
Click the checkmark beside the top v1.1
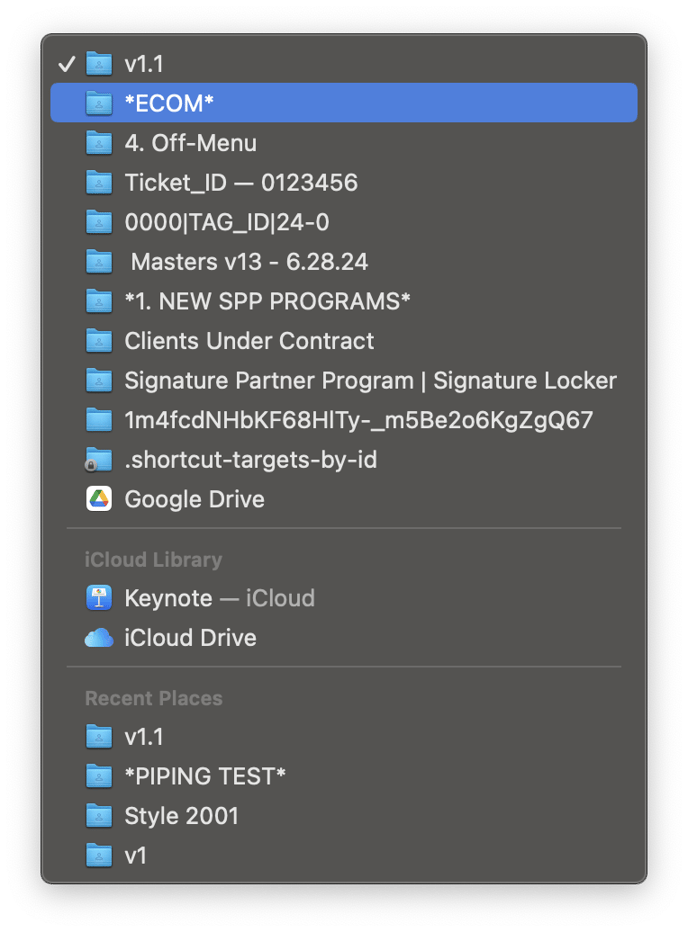67,64
